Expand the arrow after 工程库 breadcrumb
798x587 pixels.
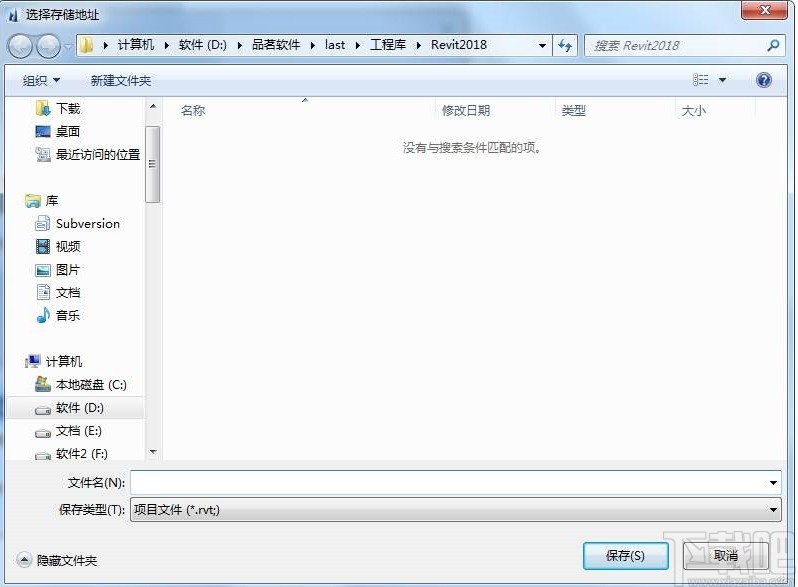(x=418, y=45)
